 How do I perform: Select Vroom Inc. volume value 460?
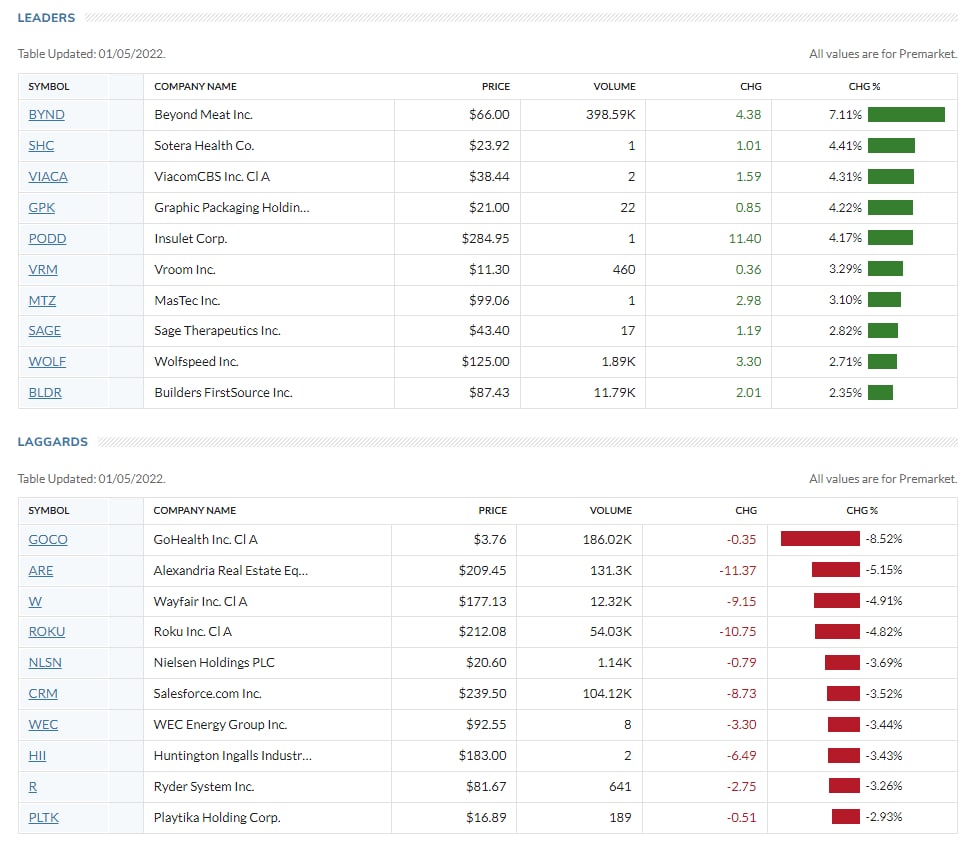624,269
